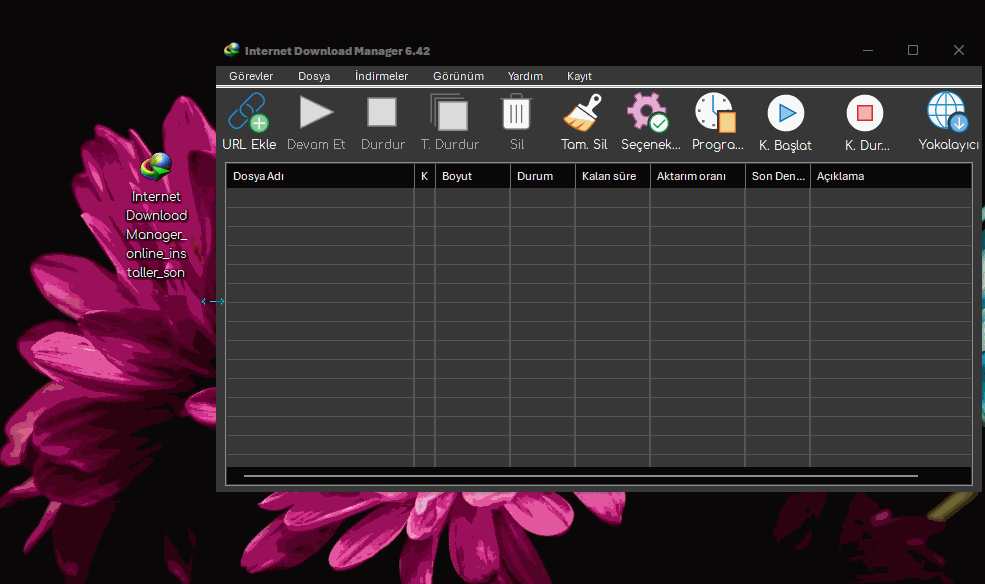Click IDM logo in title bar
This screenshot has height=584, width=985.
pos(232,50)
